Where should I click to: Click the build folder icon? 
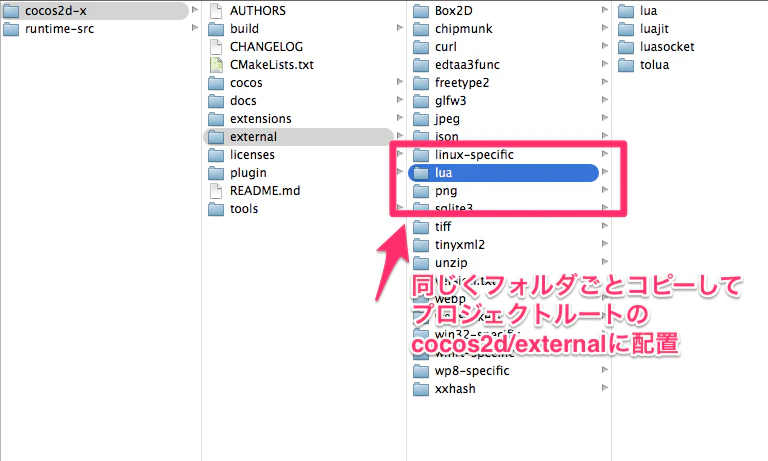click(x=216, y=29)
